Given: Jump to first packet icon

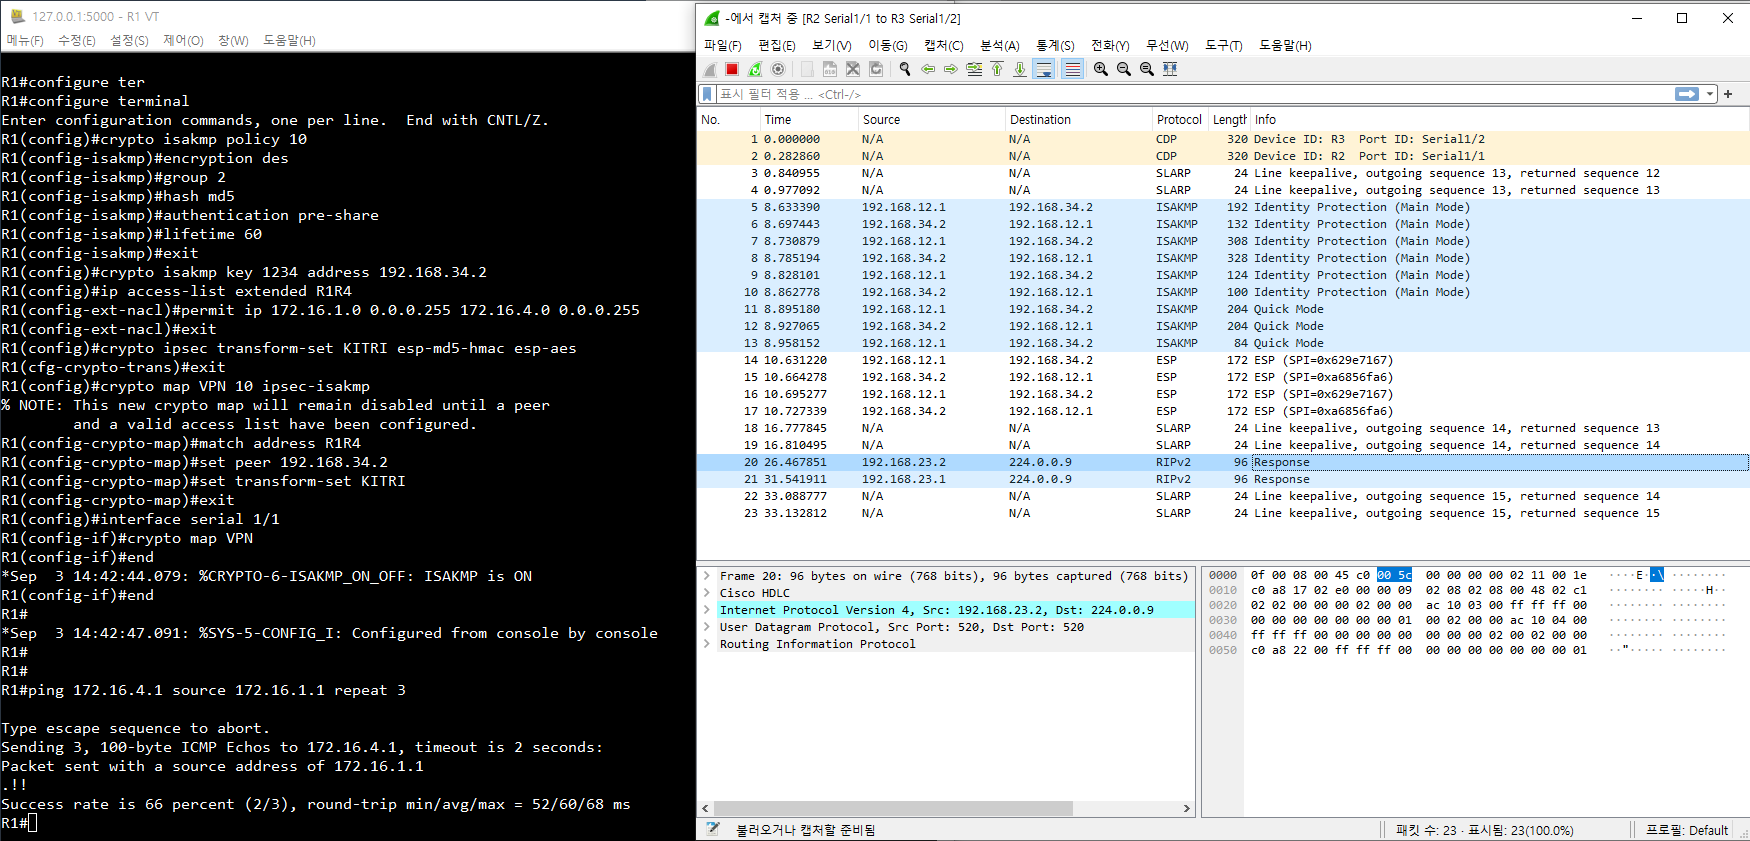Looking at the screenshot, I should pos(997,69).
